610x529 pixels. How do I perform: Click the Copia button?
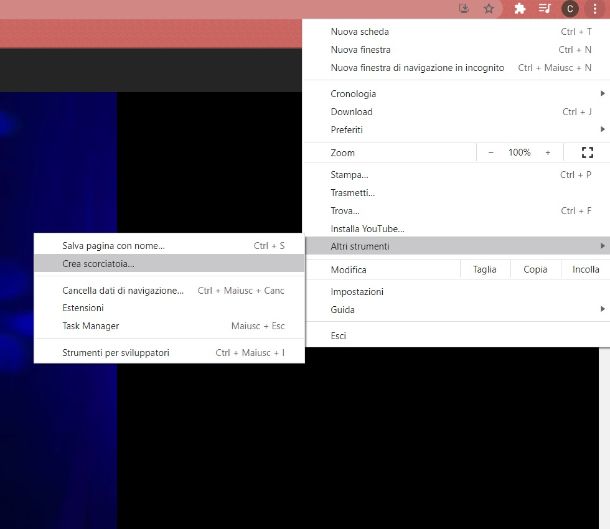[x=535, y=270]
